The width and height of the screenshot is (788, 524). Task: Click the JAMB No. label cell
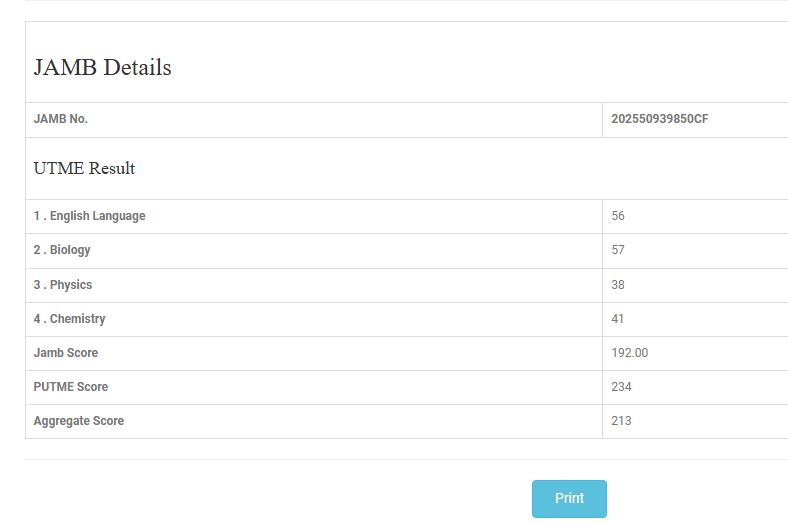[x=61, y=119]
